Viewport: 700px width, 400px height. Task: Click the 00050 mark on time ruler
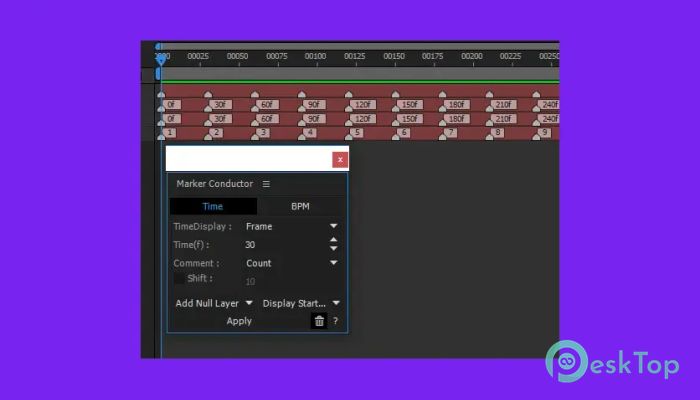(237, 57)
